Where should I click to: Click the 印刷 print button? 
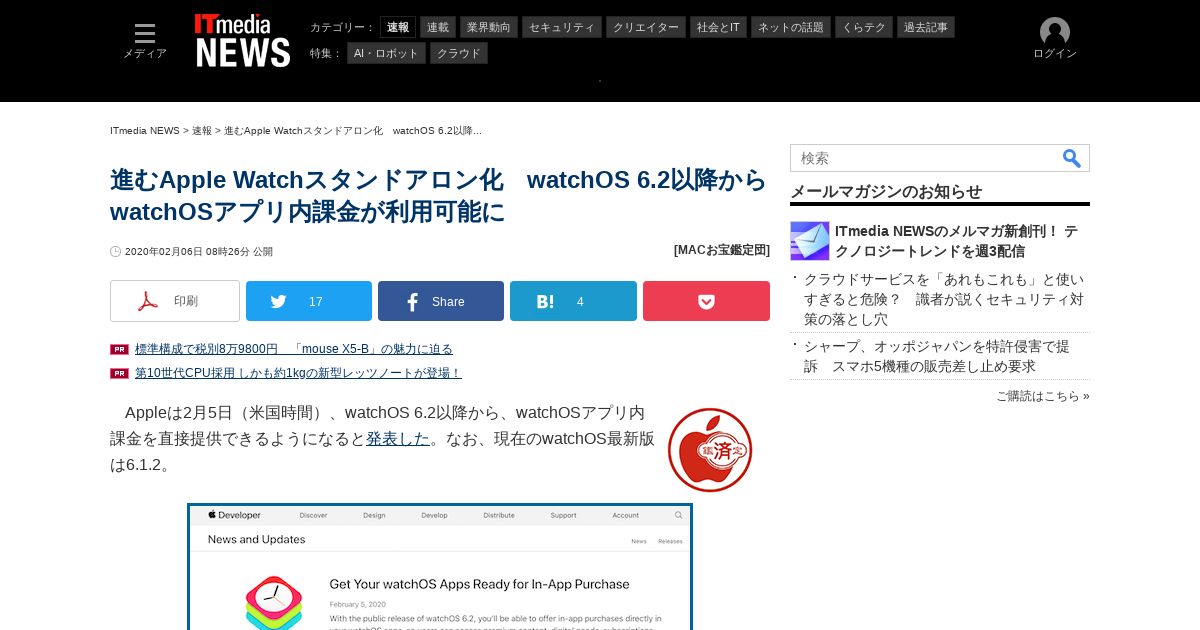pyautogui.click(x=175, y=301)
